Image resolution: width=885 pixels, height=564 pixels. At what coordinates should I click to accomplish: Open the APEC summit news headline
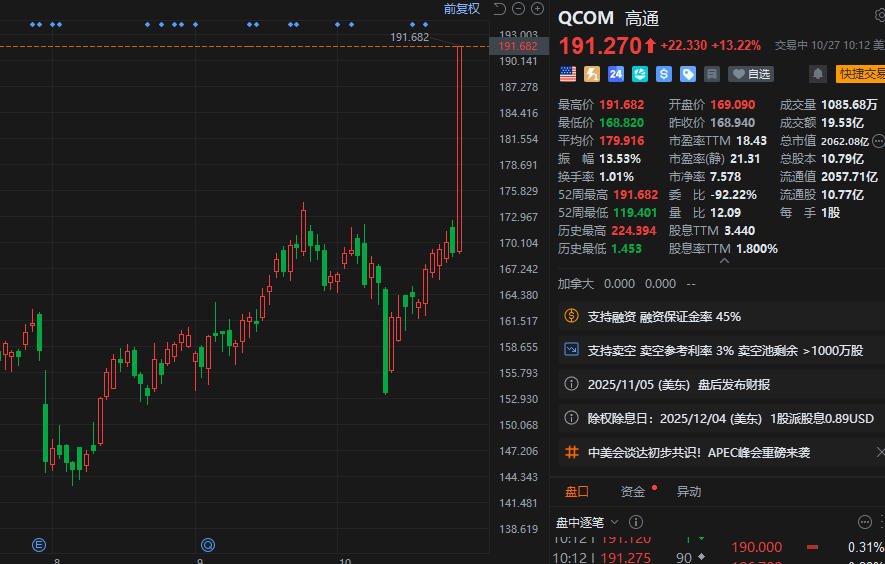(698, 452)
